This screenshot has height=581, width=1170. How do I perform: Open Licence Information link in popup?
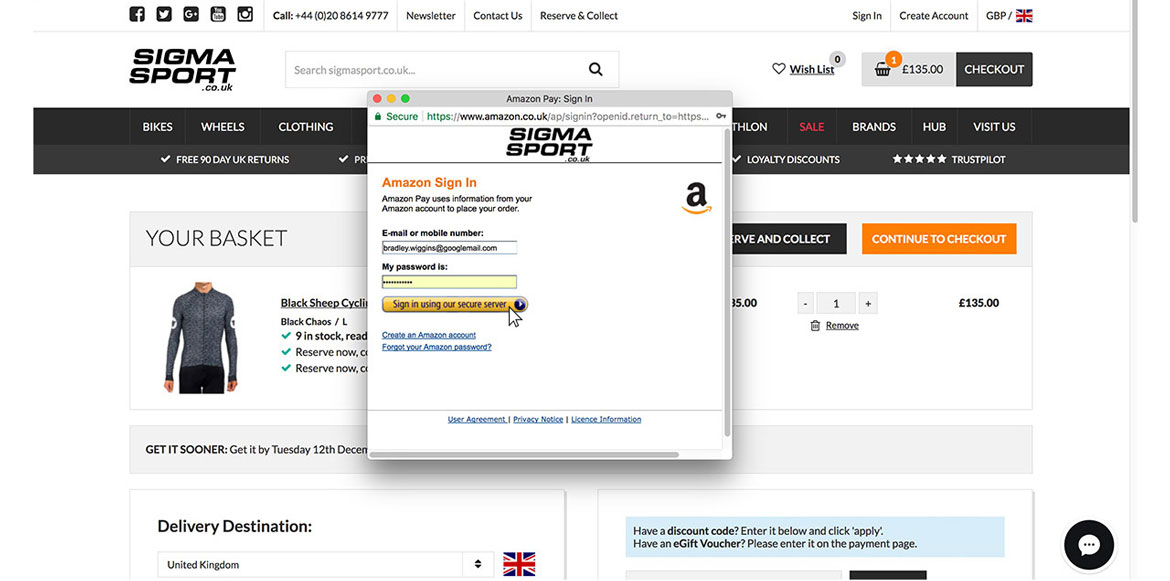(x=606, y=419)
